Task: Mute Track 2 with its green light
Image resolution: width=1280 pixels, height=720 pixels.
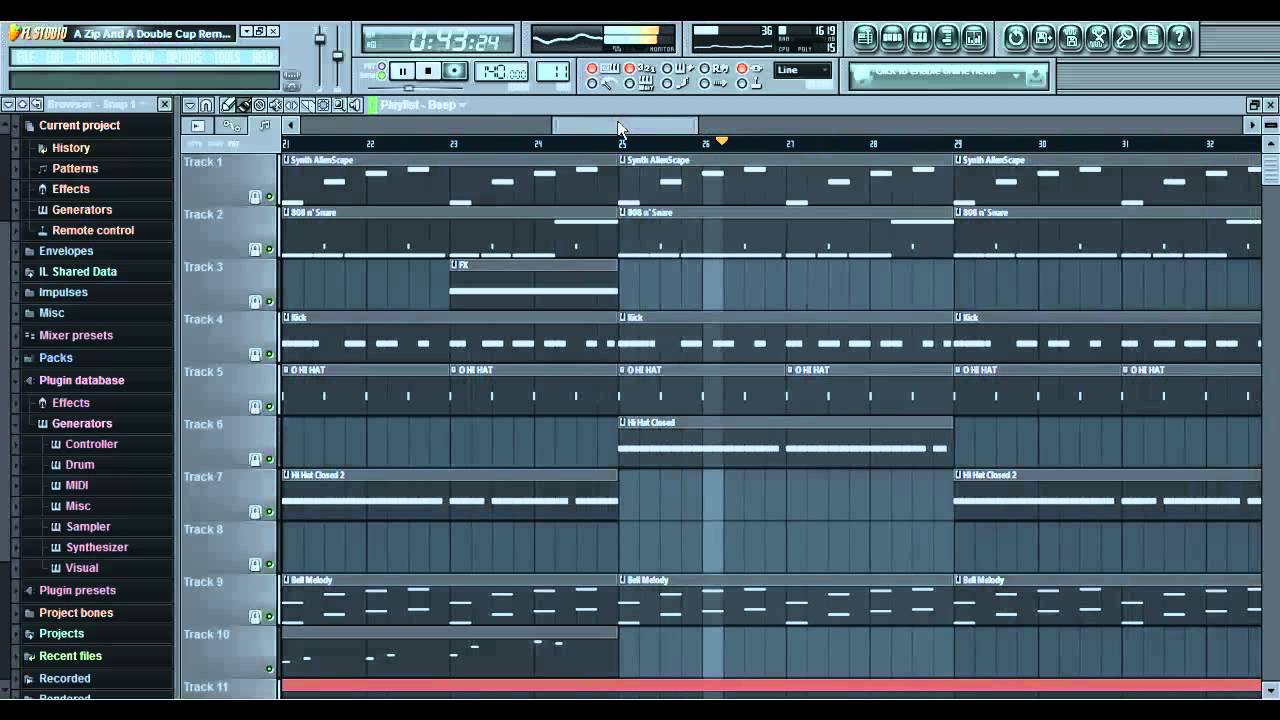Action: pos(269,249)
